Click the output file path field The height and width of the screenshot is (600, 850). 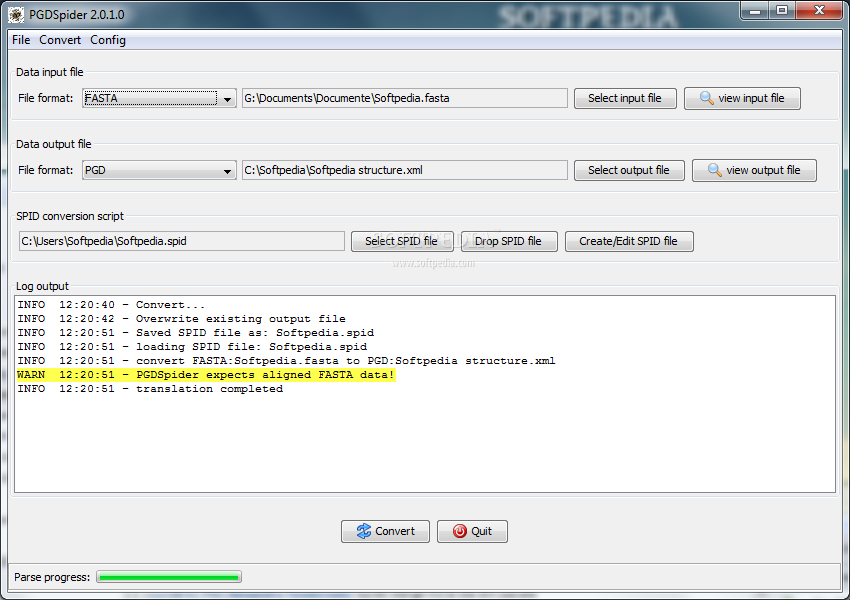pyautogui.click(x=404, y=170)
